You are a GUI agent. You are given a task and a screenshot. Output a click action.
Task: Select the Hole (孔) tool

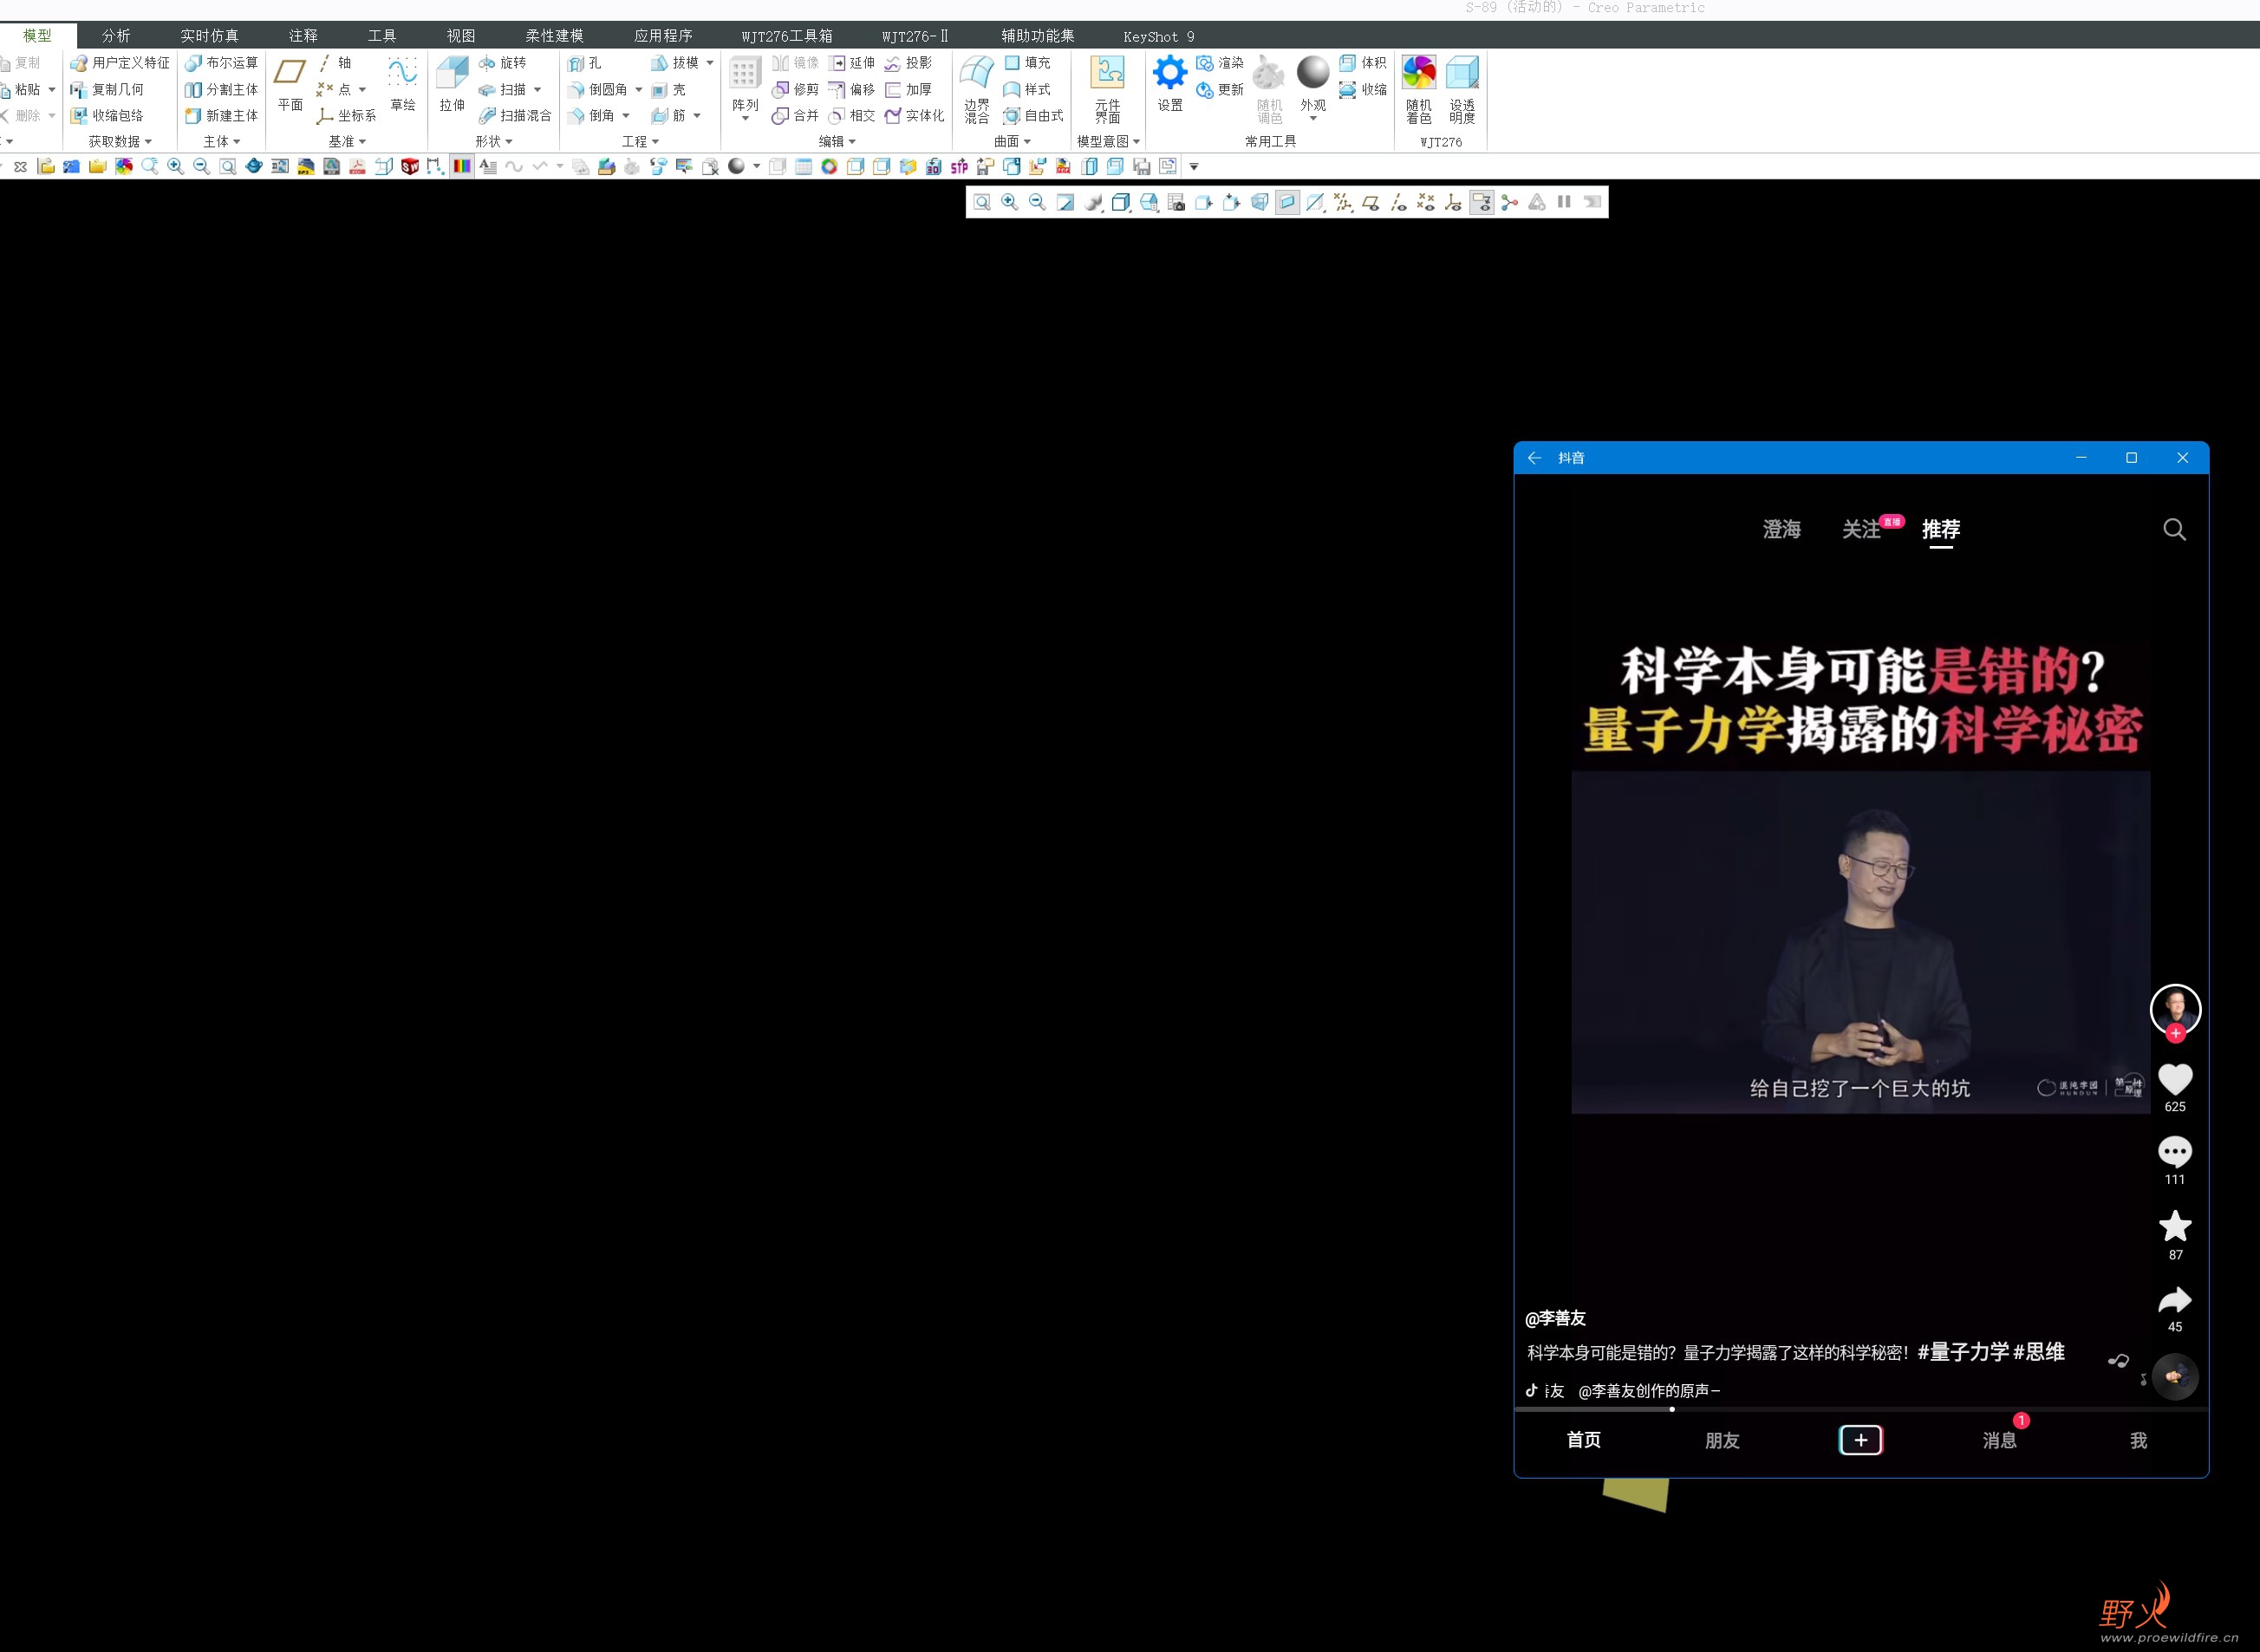pos(585,63)
